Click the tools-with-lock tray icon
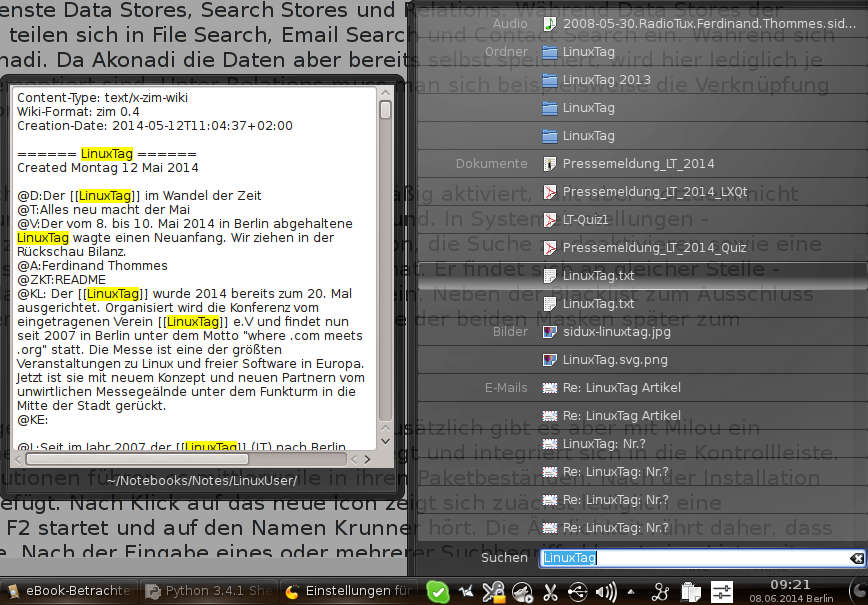 493,592
